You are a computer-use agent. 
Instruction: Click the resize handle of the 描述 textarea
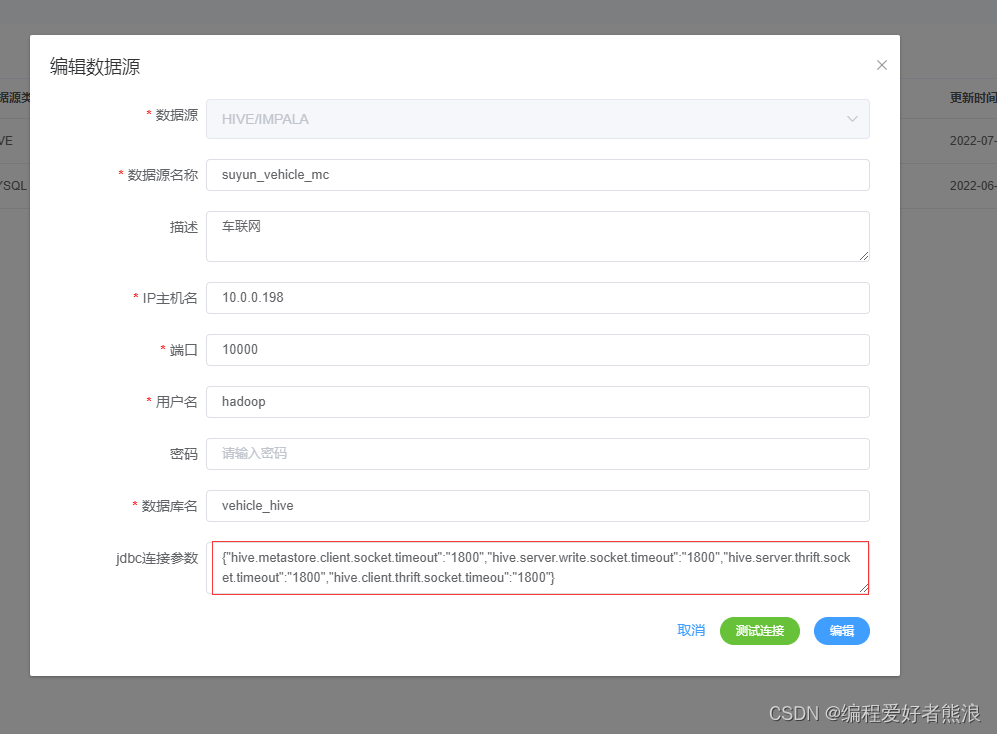[x=864, y=258]
